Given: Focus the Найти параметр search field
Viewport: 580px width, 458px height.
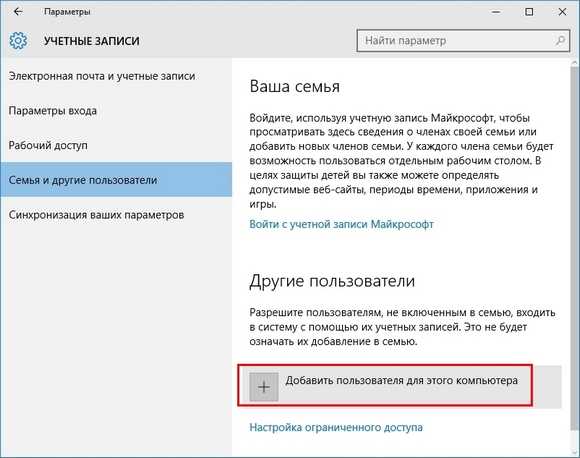Looking at the screenshot, I should [x=463, y=40].
